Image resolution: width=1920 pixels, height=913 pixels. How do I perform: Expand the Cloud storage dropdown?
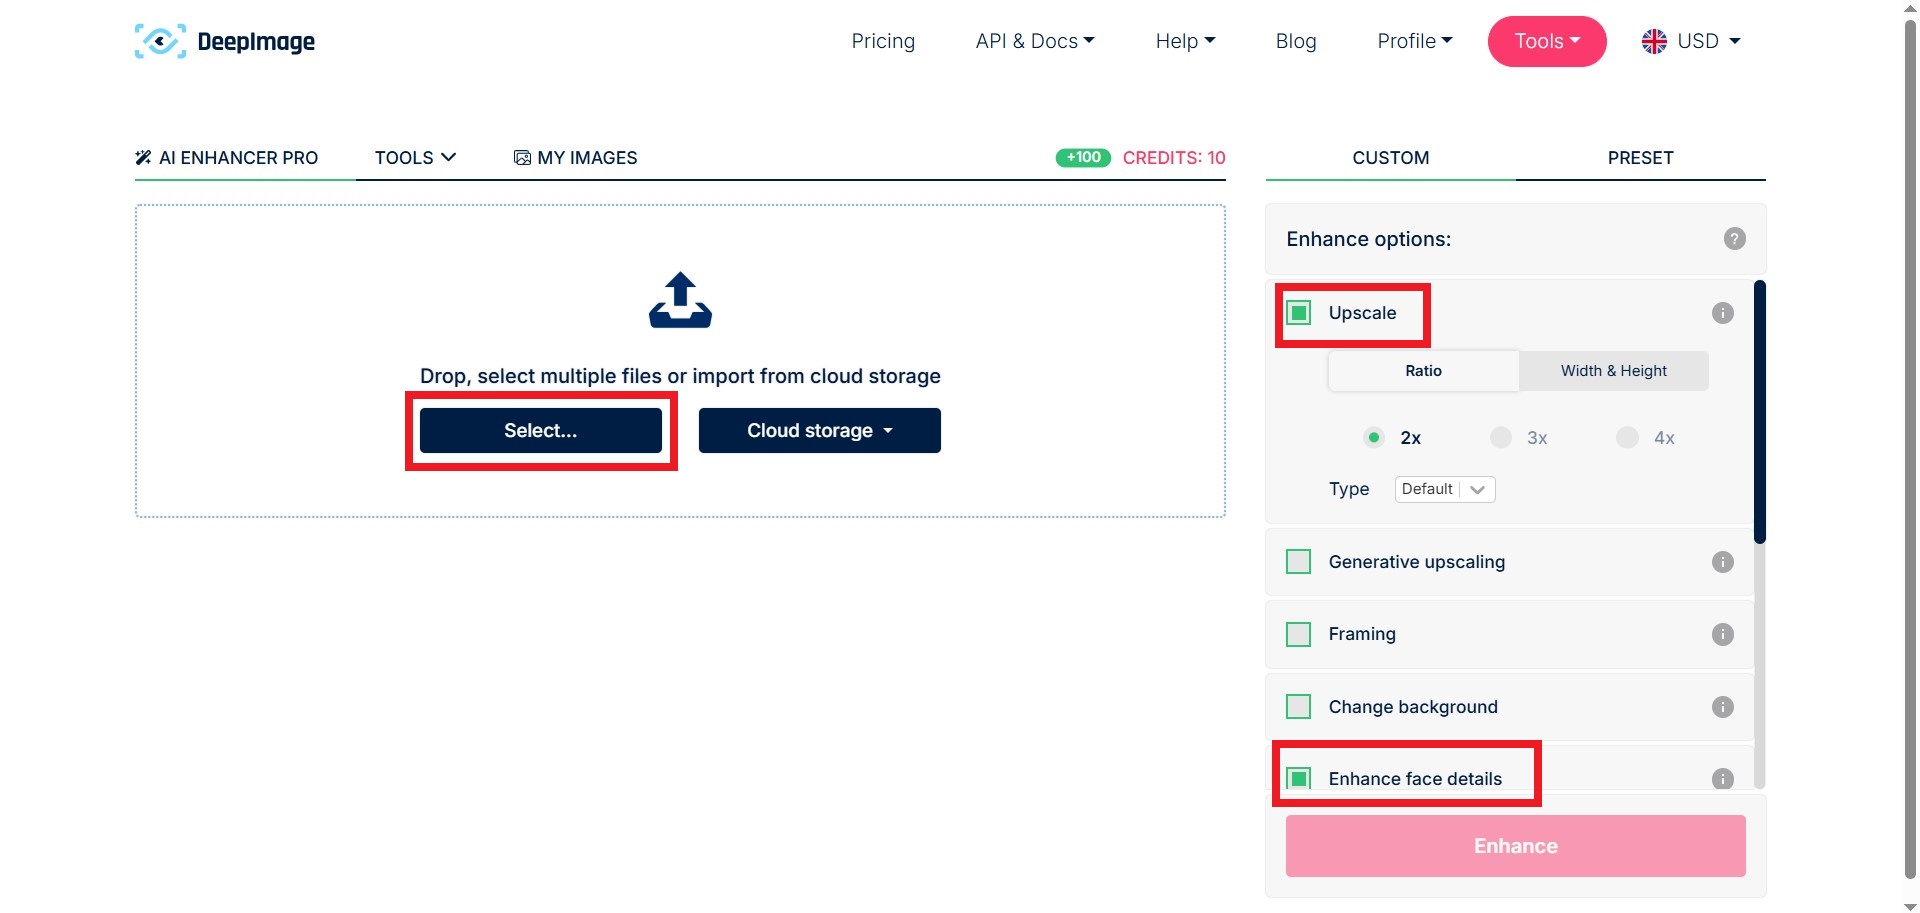(819, 431)
